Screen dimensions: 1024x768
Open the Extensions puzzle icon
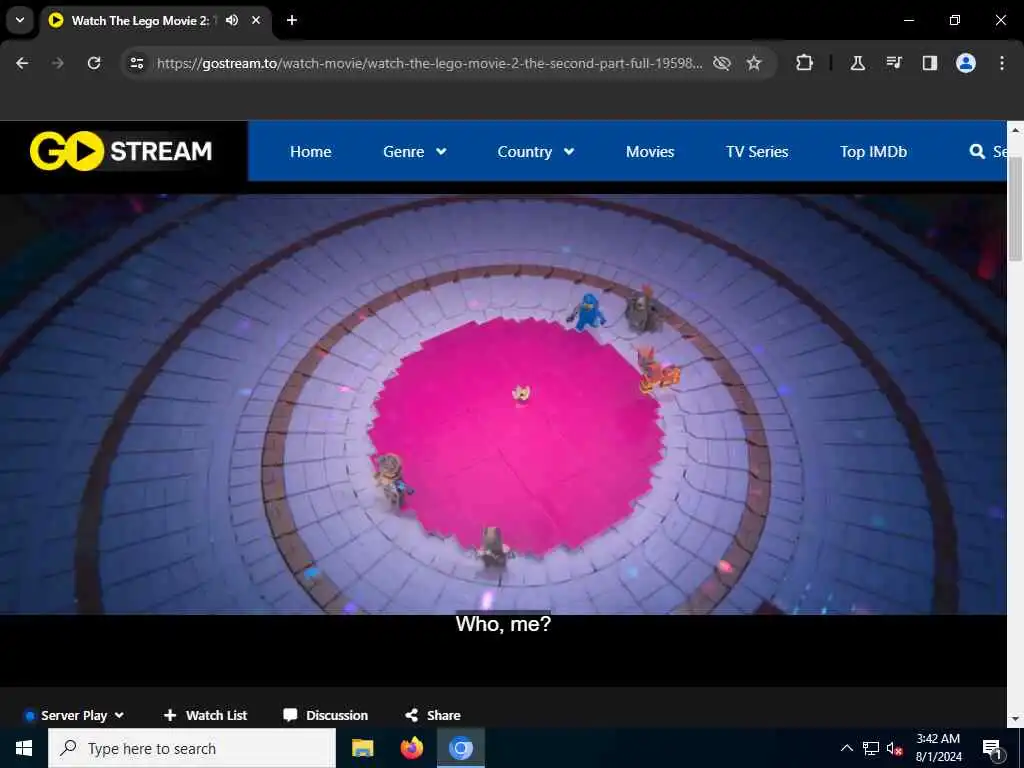[x=805, y=63]
